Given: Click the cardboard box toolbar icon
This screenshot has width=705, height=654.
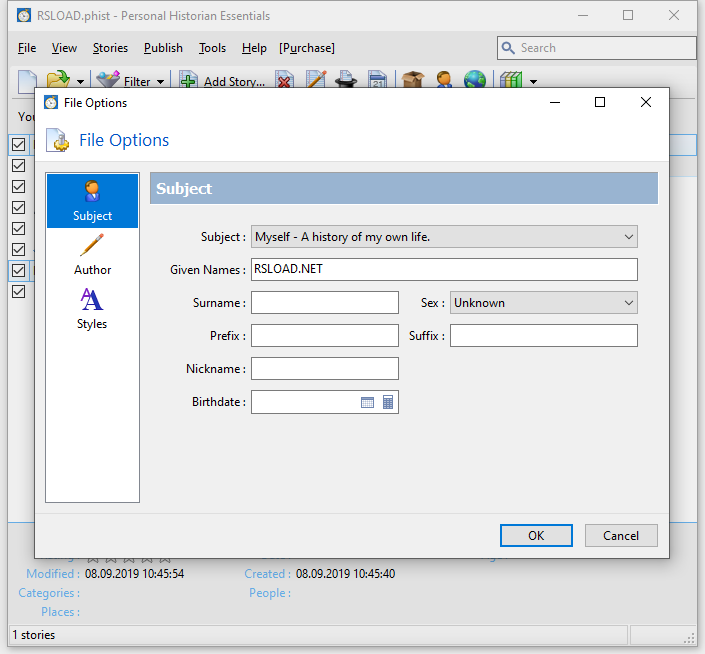Looking at the screenshot, I should click(x=413, y=80).
